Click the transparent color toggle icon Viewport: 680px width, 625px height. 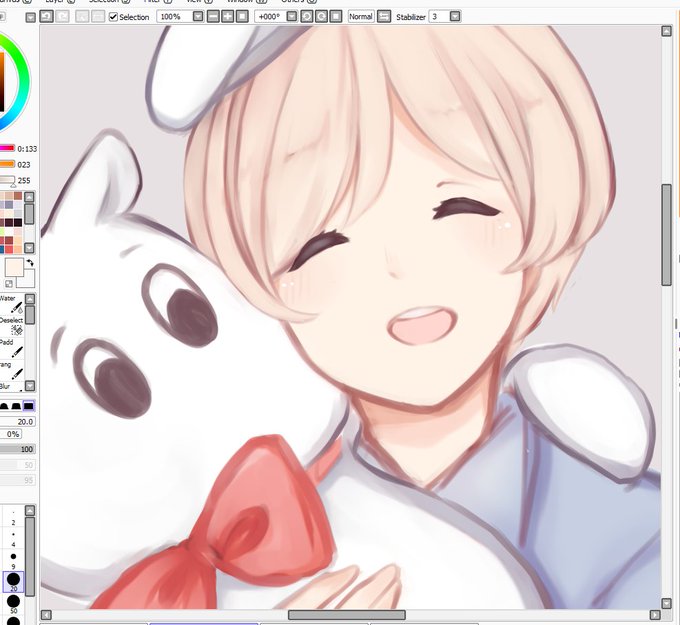pos(9,284)
